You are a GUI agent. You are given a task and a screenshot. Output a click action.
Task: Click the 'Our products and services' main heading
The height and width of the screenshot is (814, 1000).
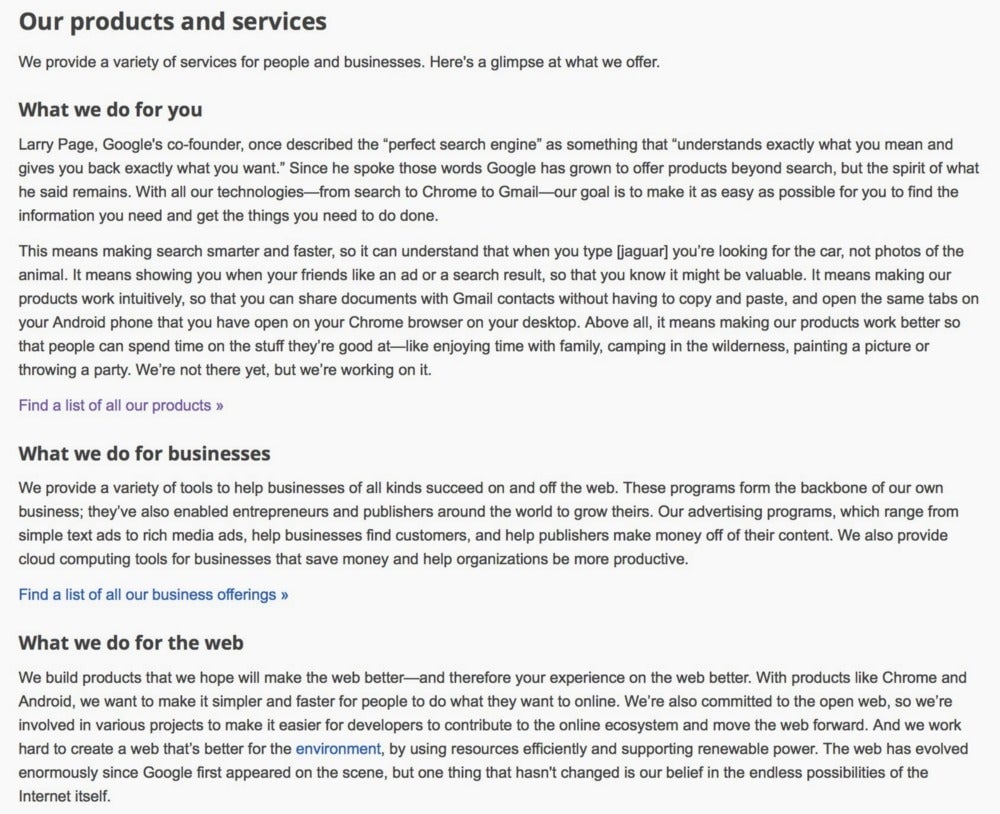point(172,22)
